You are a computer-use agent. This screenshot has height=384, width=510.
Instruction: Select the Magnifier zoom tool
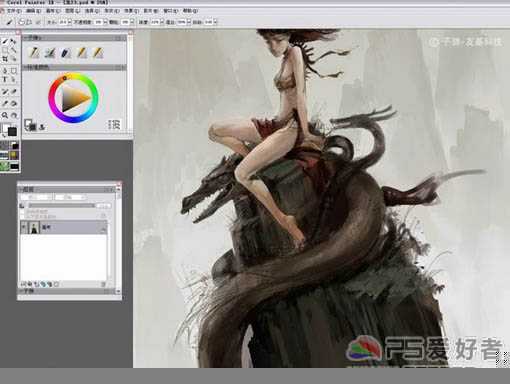coord(5,115)
